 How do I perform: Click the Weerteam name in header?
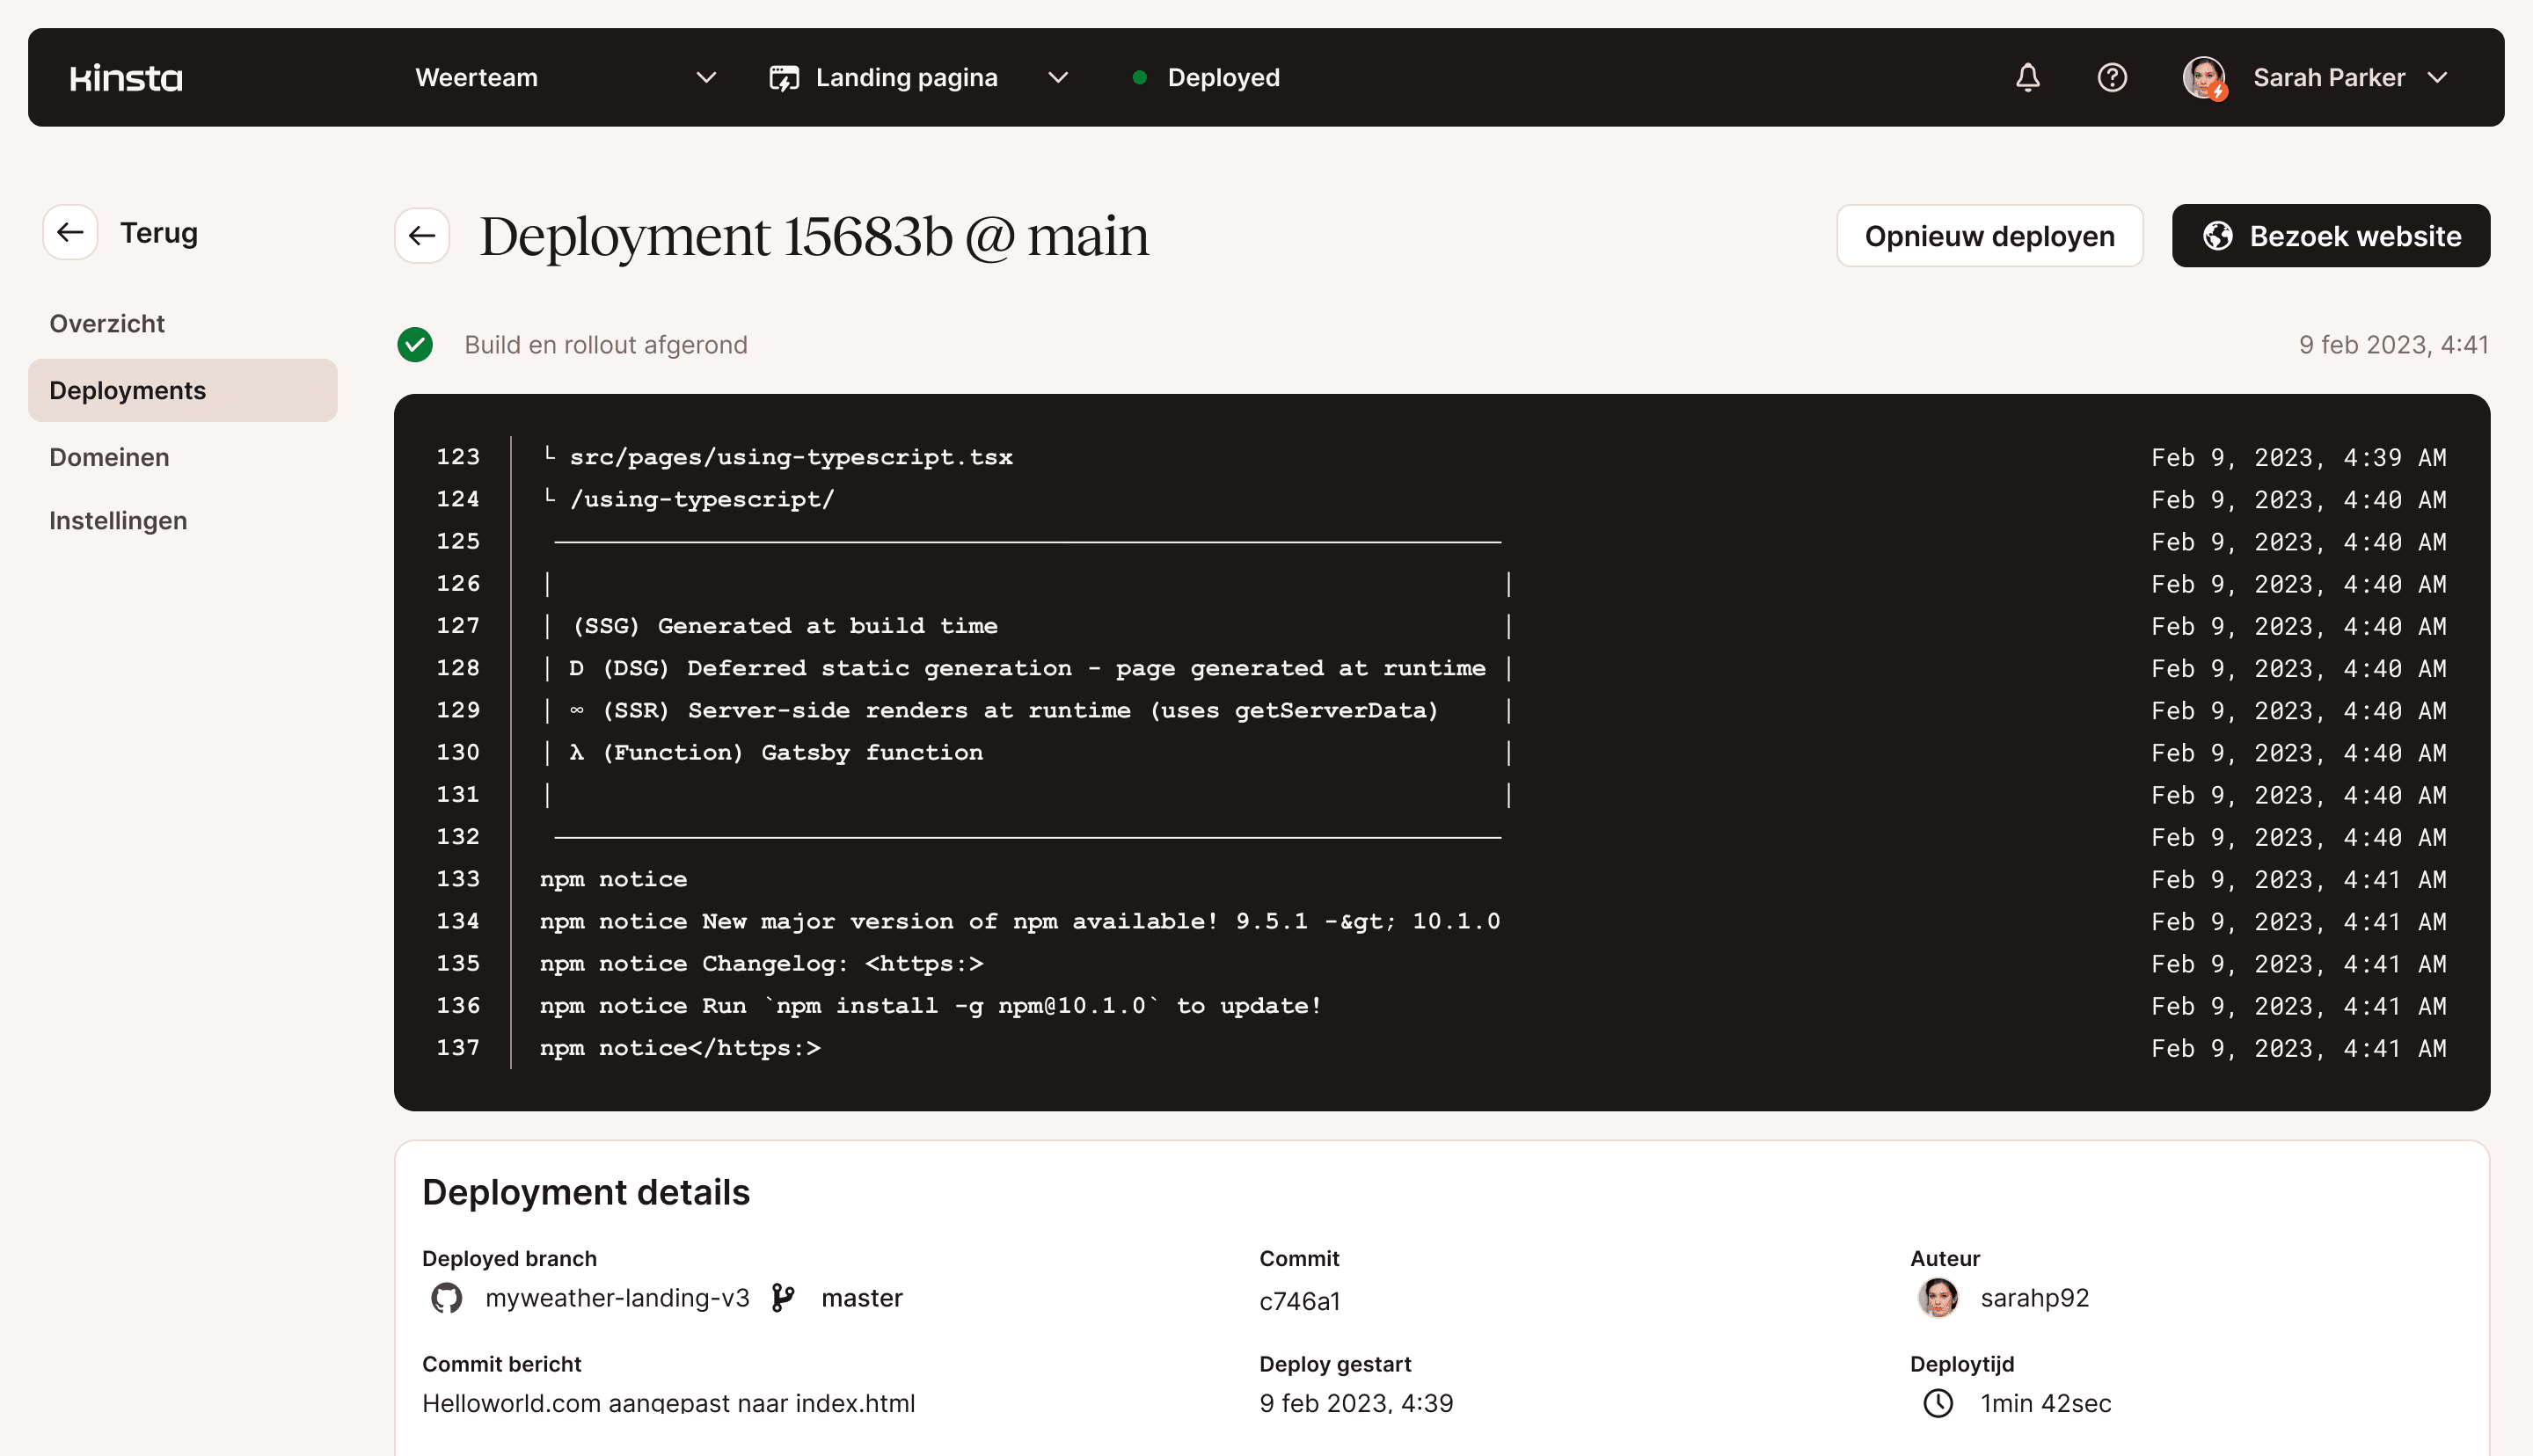coord(476,77)
